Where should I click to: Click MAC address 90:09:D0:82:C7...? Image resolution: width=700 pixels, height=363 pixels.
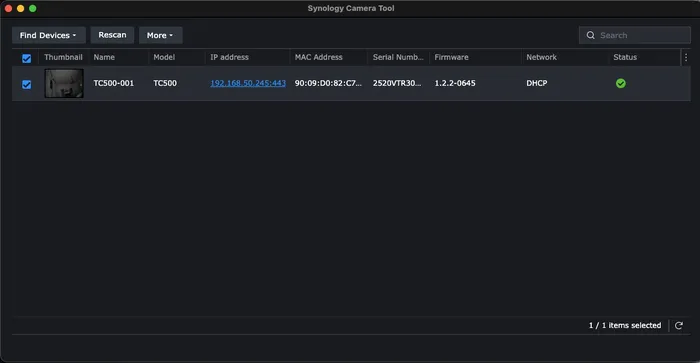click(328, 83)
